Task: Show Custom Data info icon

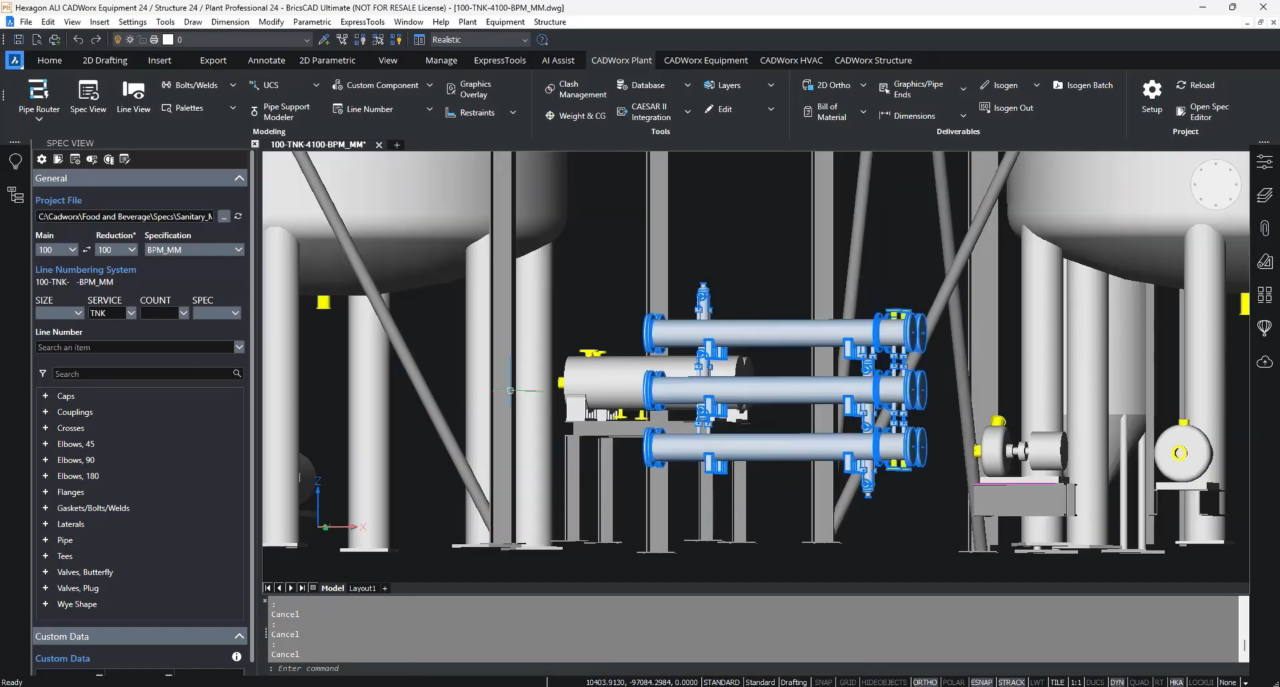Action: click(237, 657)
